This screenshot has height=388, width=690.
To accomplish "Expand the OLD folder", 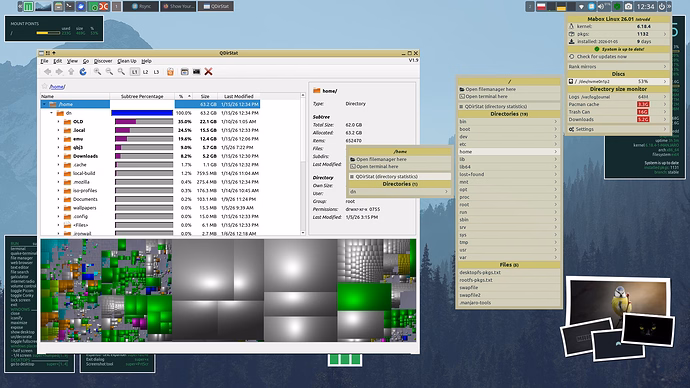I will [59, 121].
